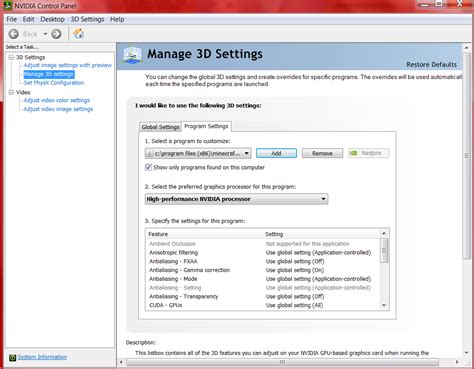Viewport: 474px width, 369px height.
Task: Open Adjust image settings with preview
Action: [x=68, y=65]
